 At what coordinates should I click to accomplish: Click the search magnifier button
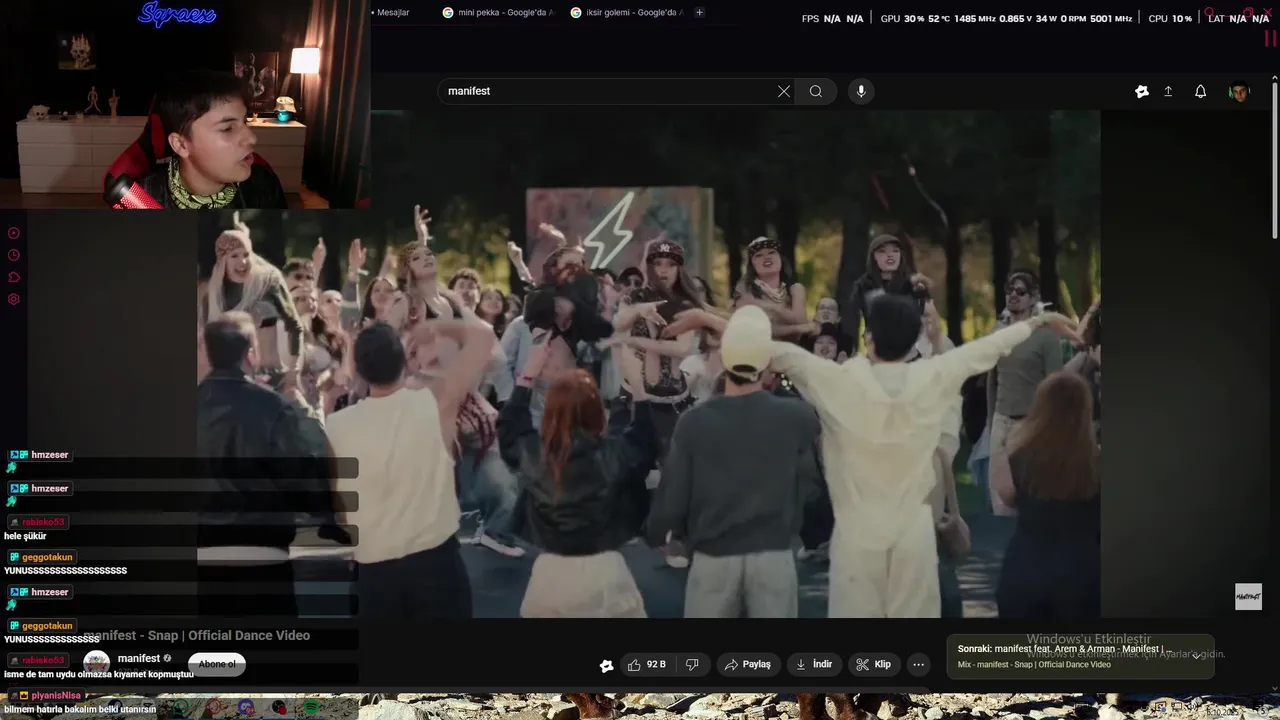coord(816,91)
